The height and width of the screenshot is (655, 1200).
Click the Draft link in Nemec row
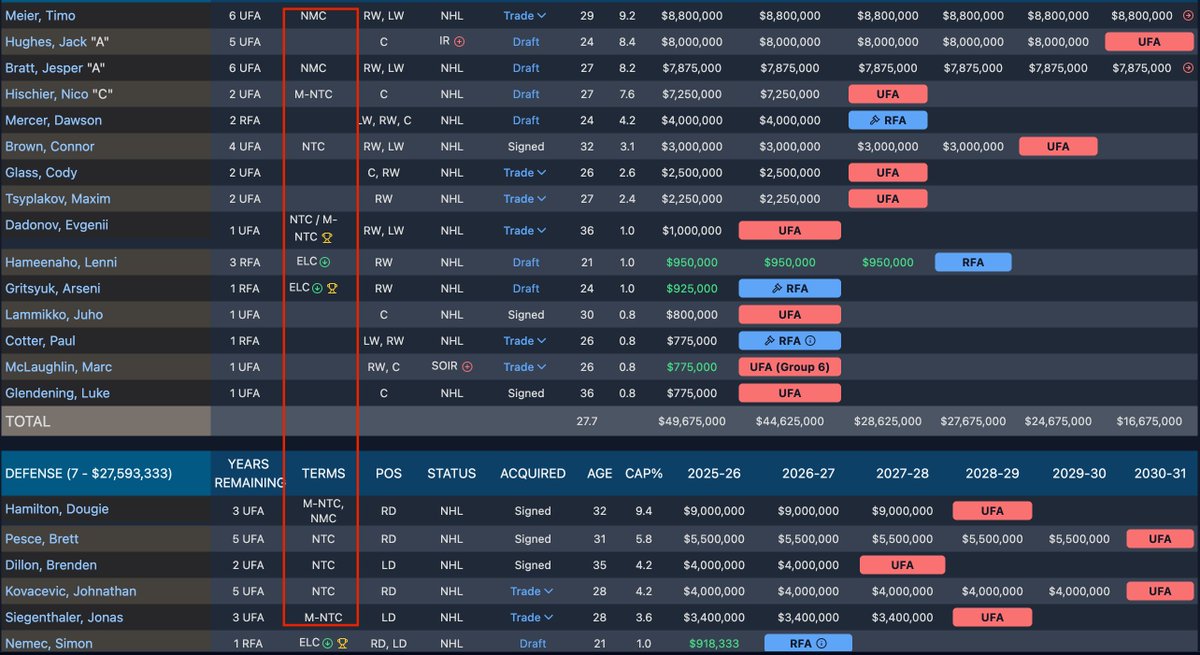[532, 643]
